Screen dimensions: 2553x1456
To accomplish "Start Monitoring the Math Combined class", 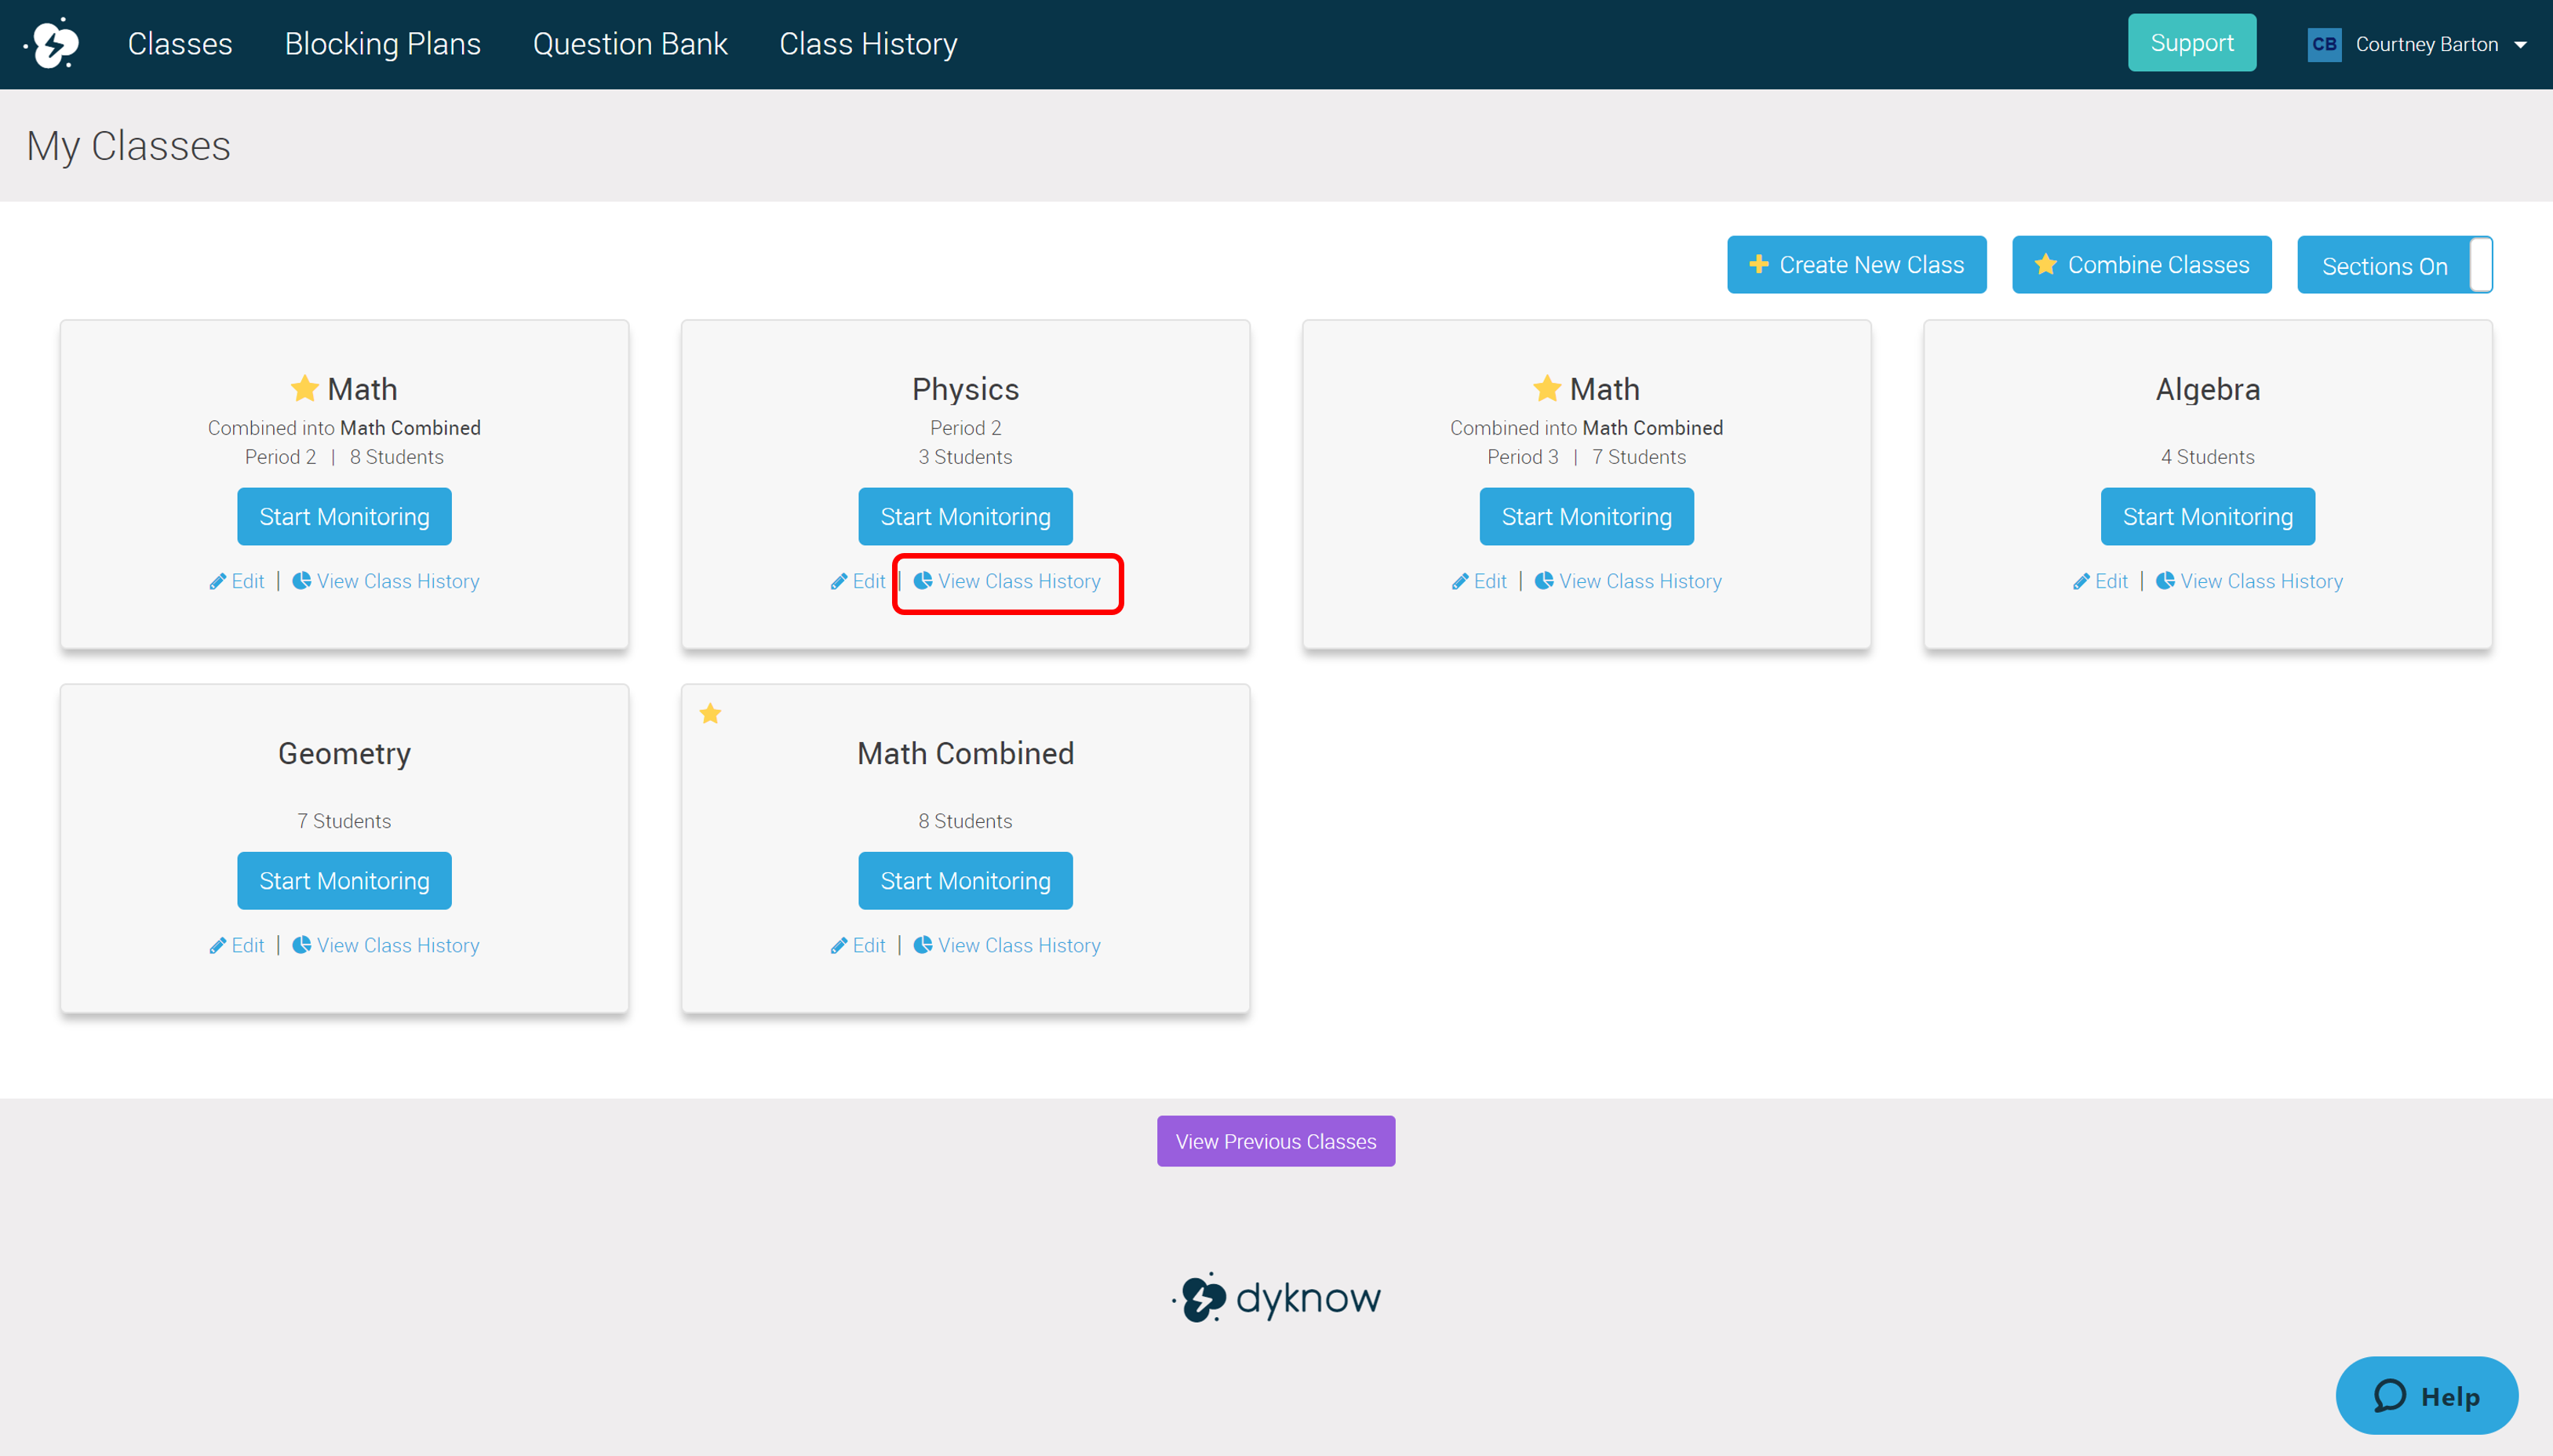I will 965,880.
